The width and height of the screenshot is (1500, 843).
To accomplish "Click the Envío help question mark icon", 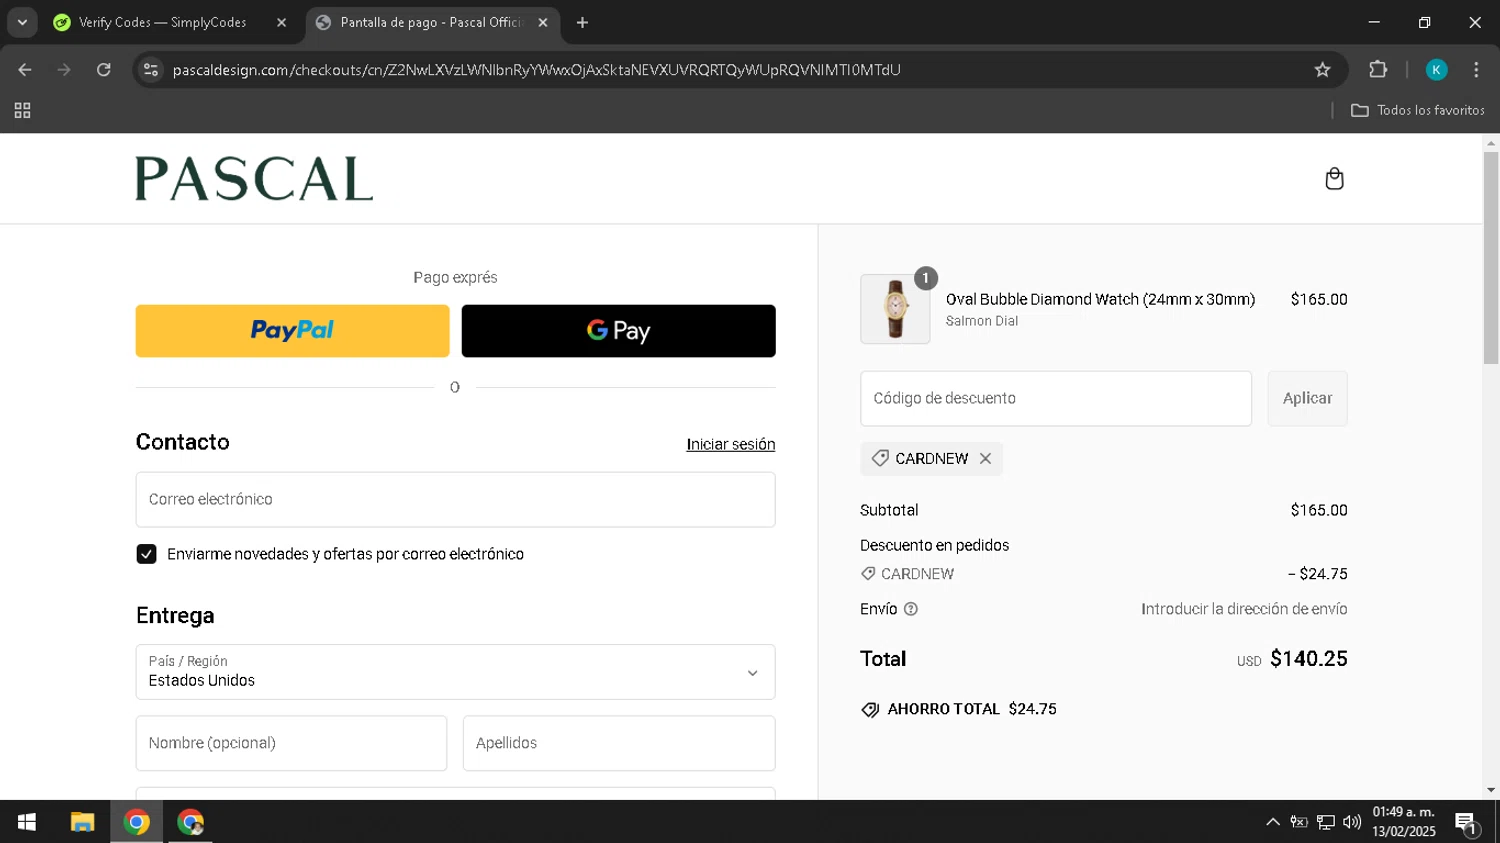I will [910, 609].
